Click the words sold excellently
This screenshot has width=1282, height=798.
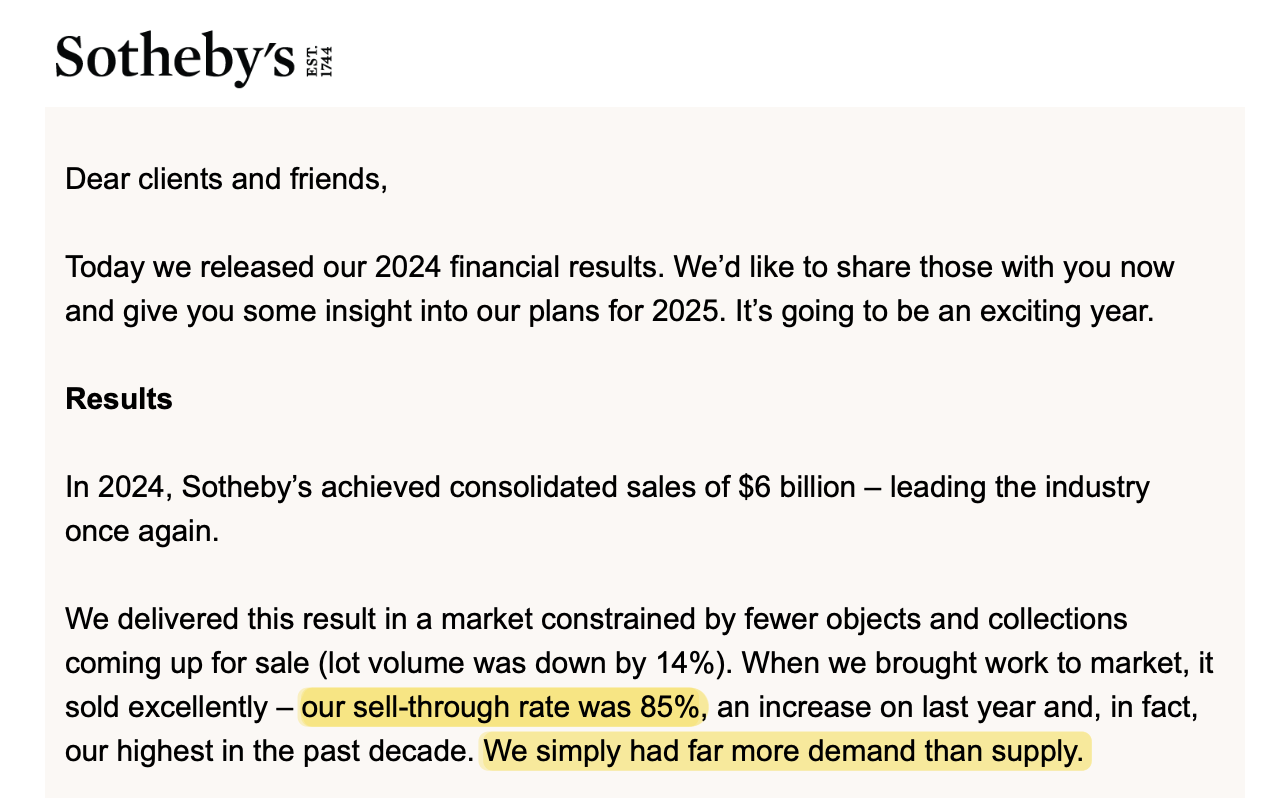point(167,707)
